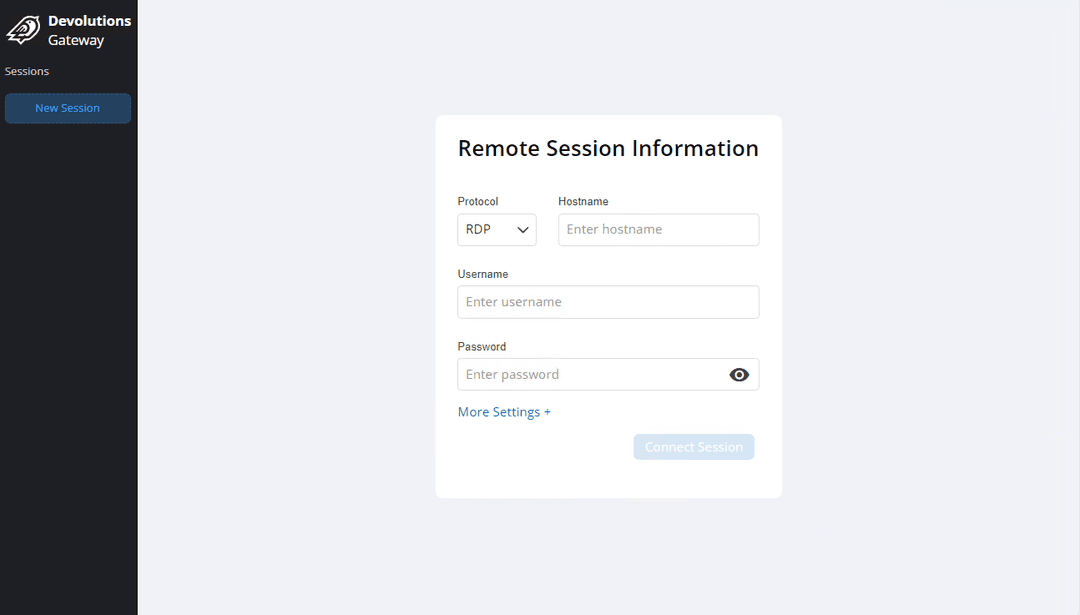Viewport: 1080px width, 615px height.
Task: Show the password with the eye icon
Action: coord(739,375)
